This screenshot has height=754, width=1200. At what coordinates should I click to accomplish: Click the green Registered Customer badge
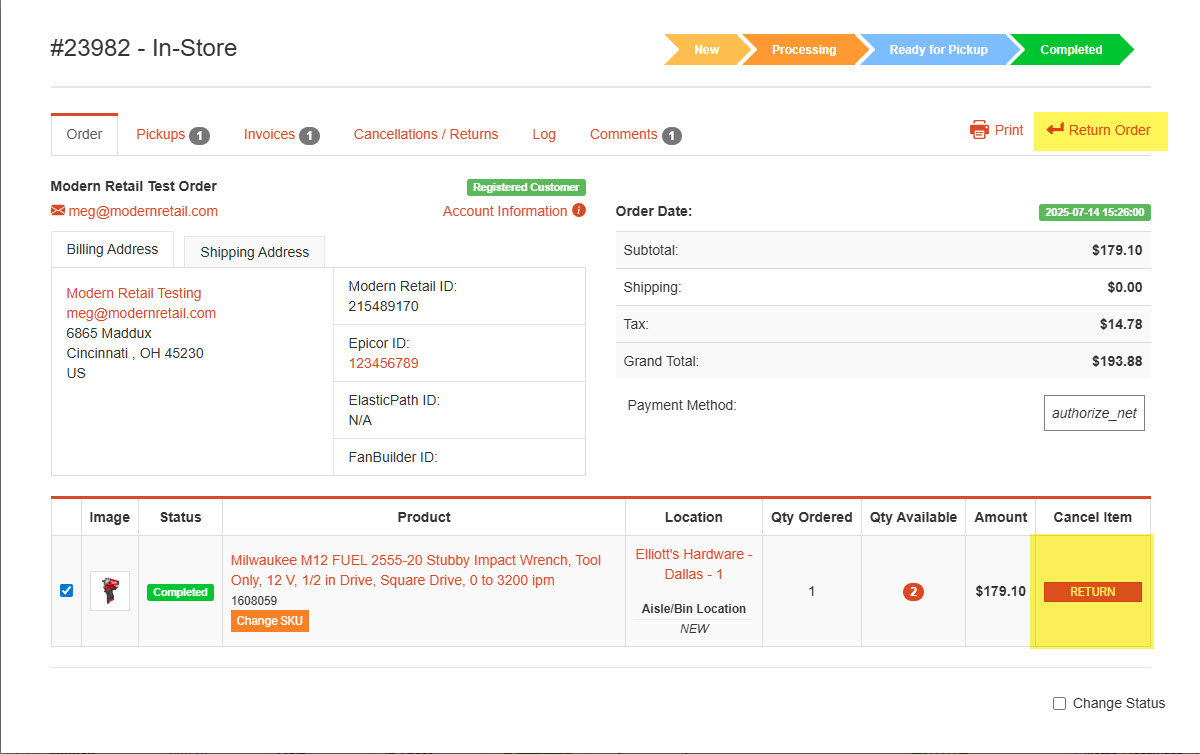coord(526,187)
